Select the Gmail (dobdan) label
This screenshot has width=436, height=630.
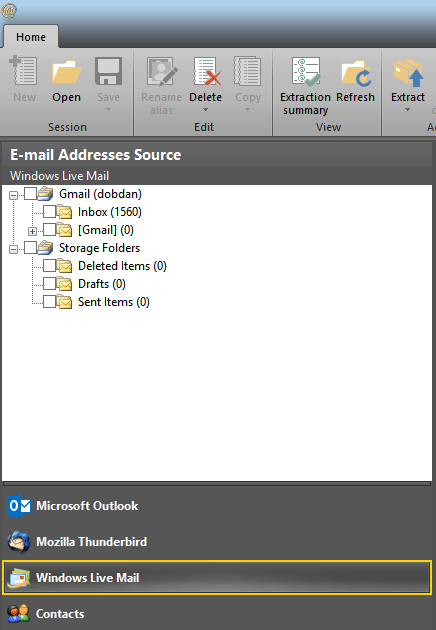coord(100,194)
